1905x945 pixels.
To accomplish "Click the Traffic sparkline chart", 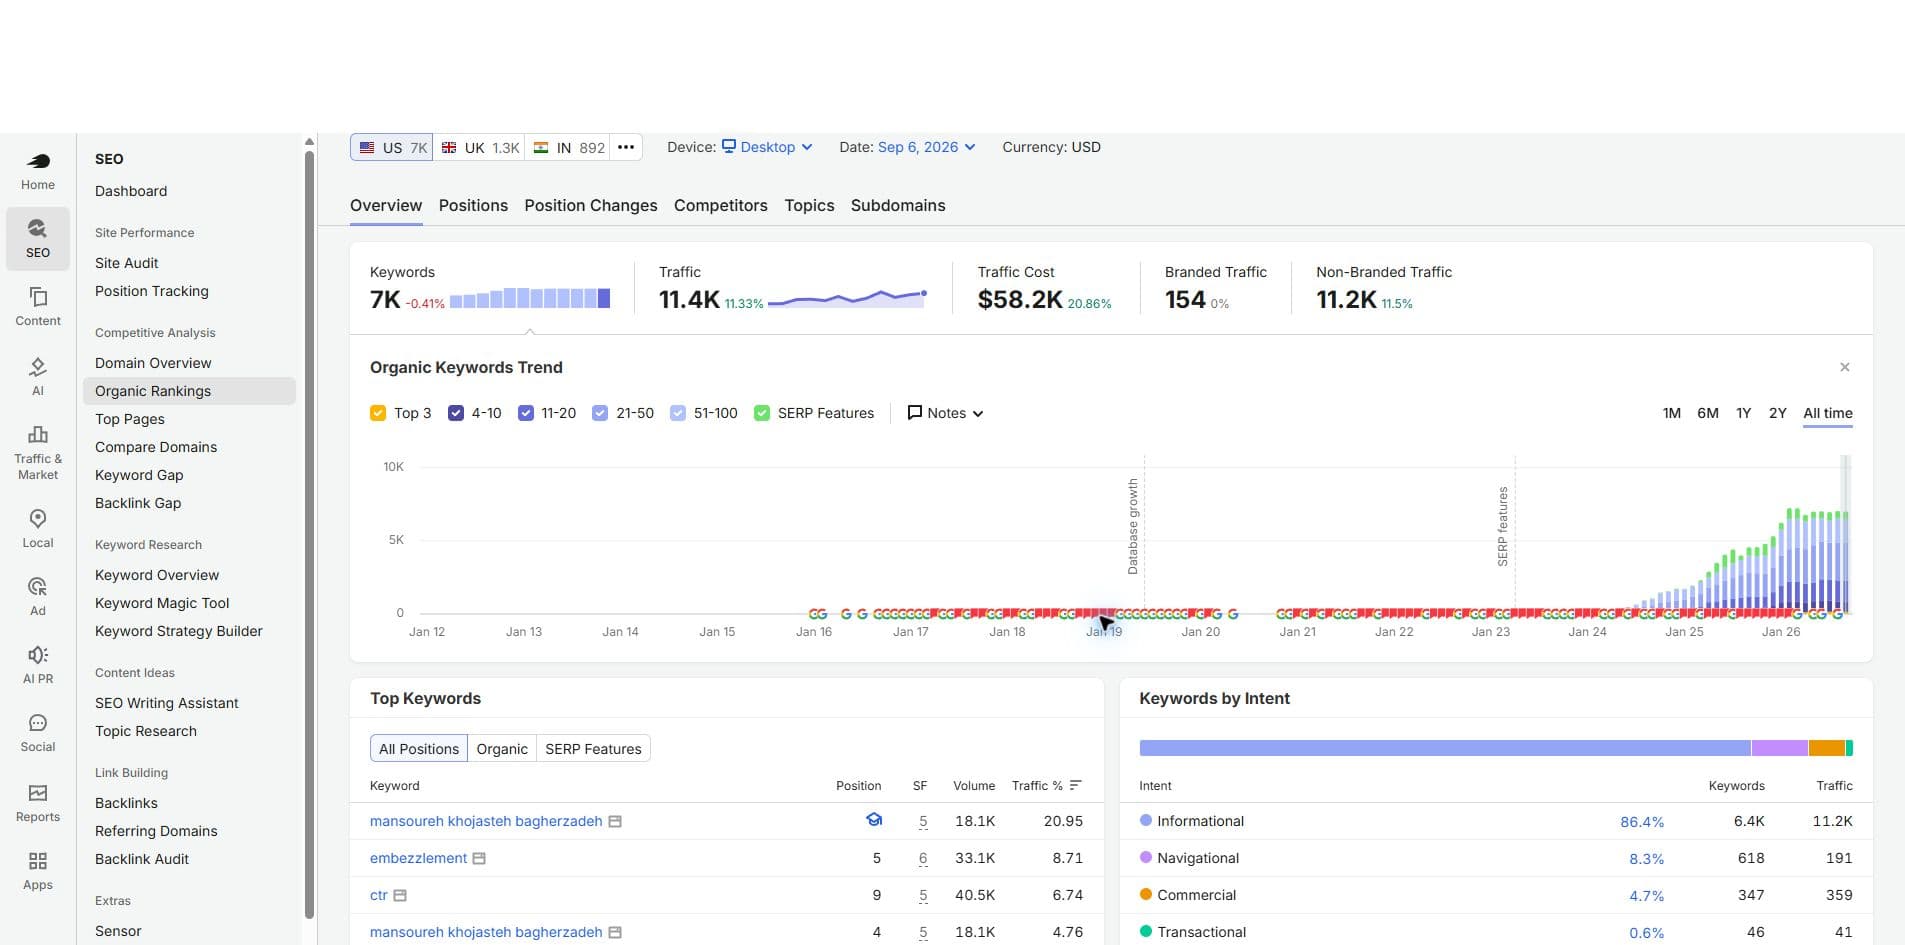I will pos(848,297).
